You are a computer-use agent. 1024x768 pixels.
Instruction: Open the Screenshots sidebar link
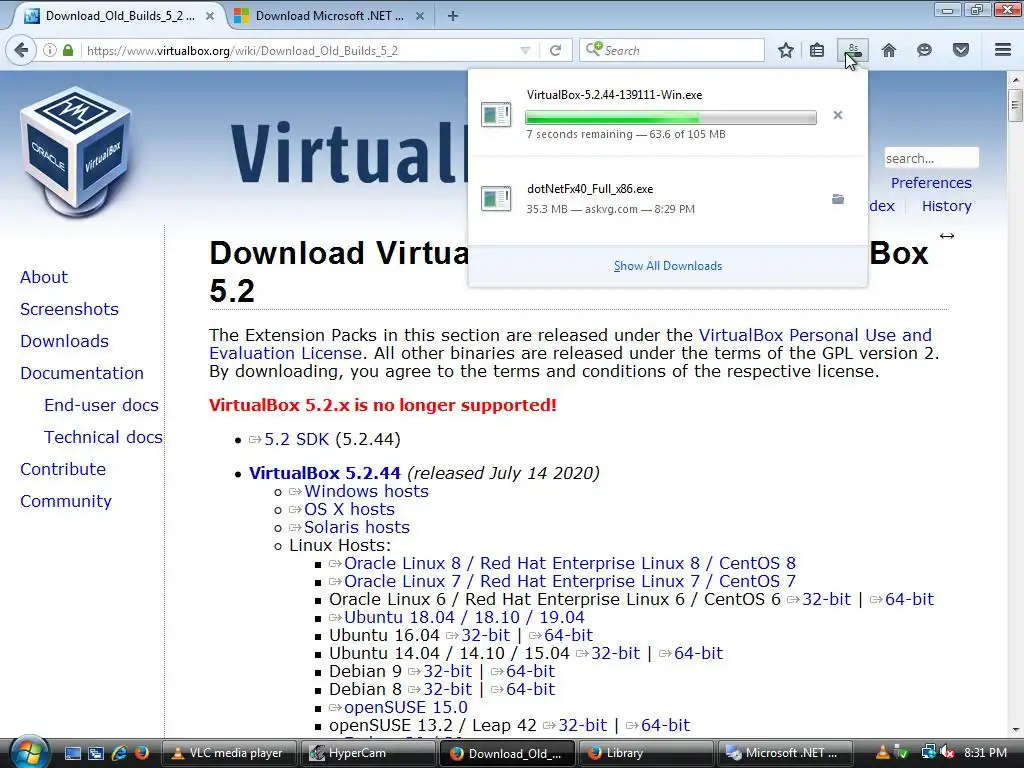[x=69, y=309]
